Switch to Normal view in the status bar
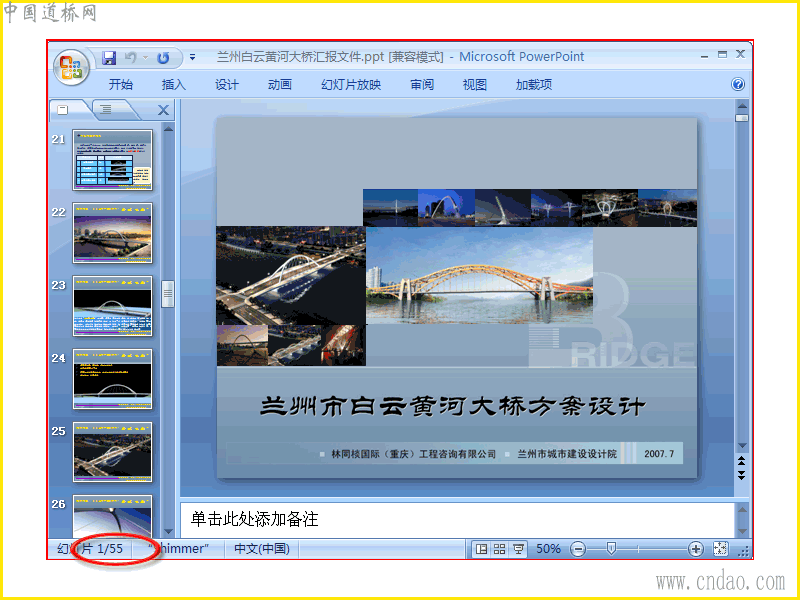Image resolution: width=800 pixels, height=600 pixels. [x=481, y=549]
